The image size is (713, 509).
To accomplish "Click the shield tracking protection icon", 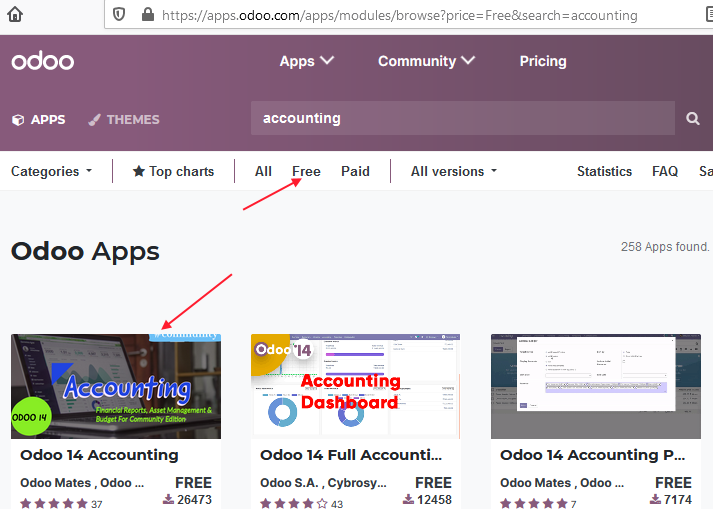I will pyautogui.click(x=119, y=15).
